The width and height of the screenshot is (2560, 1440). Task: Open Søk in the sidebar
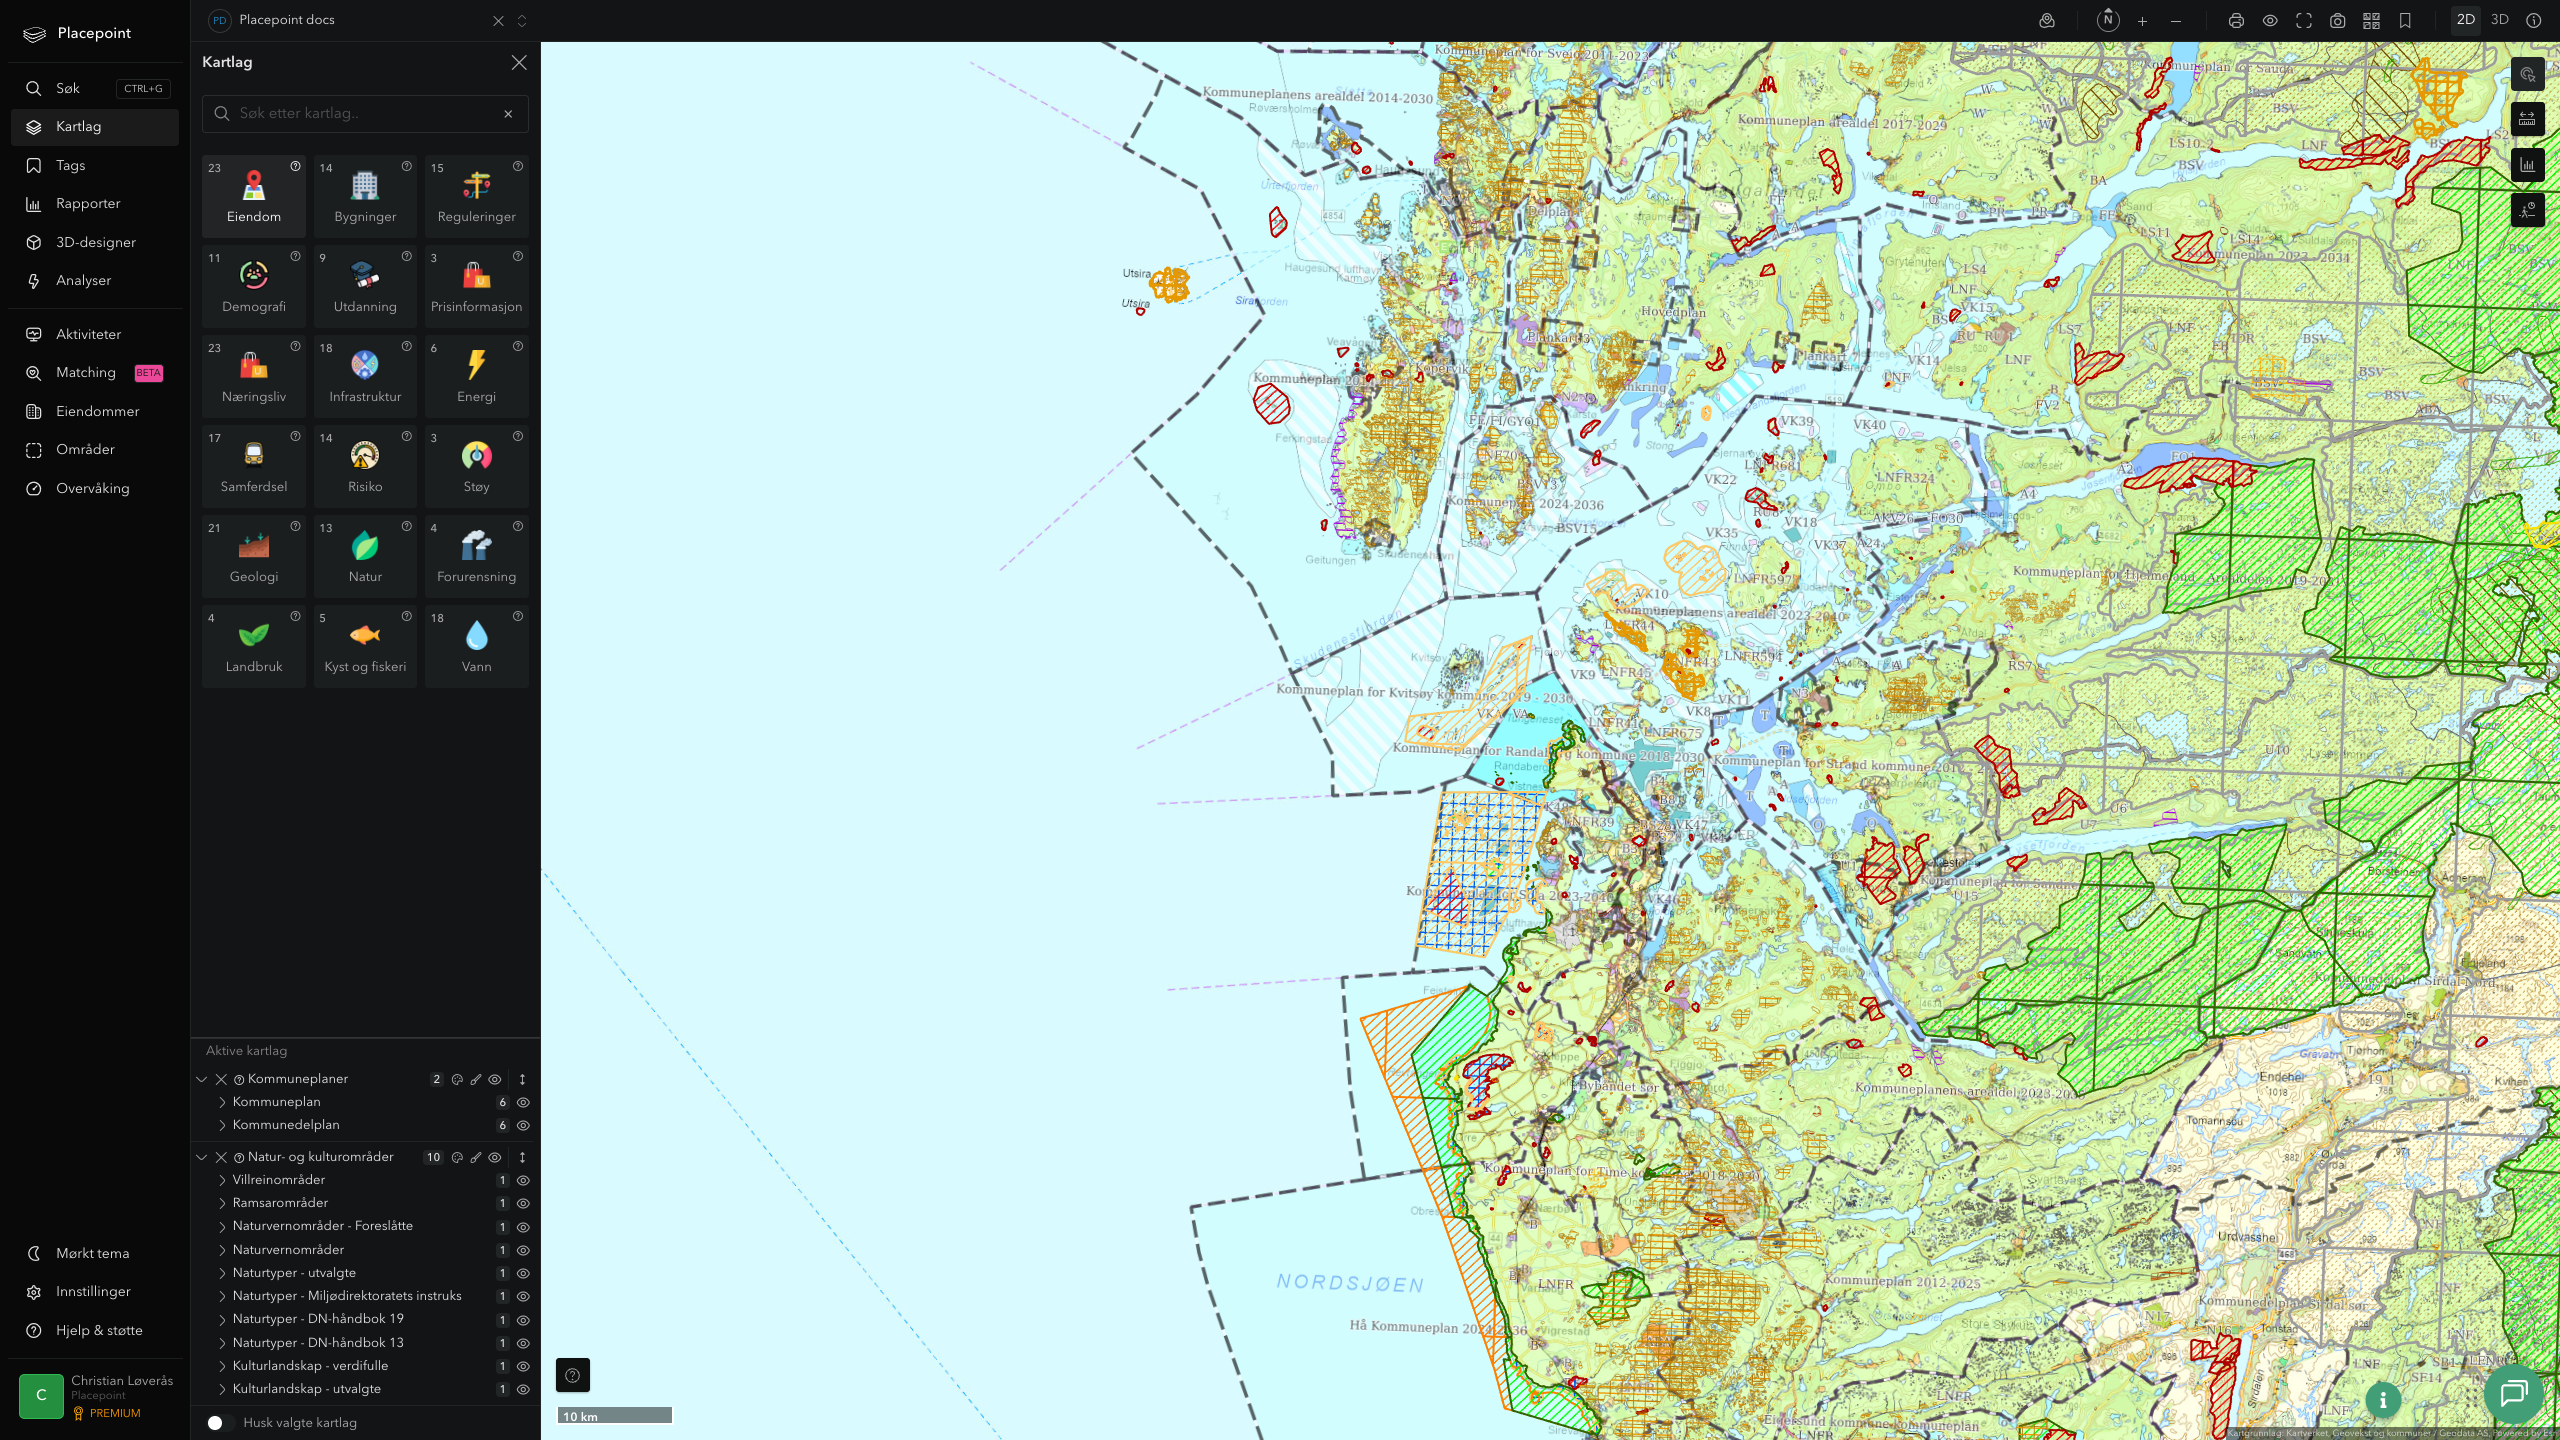coord(95,88)
